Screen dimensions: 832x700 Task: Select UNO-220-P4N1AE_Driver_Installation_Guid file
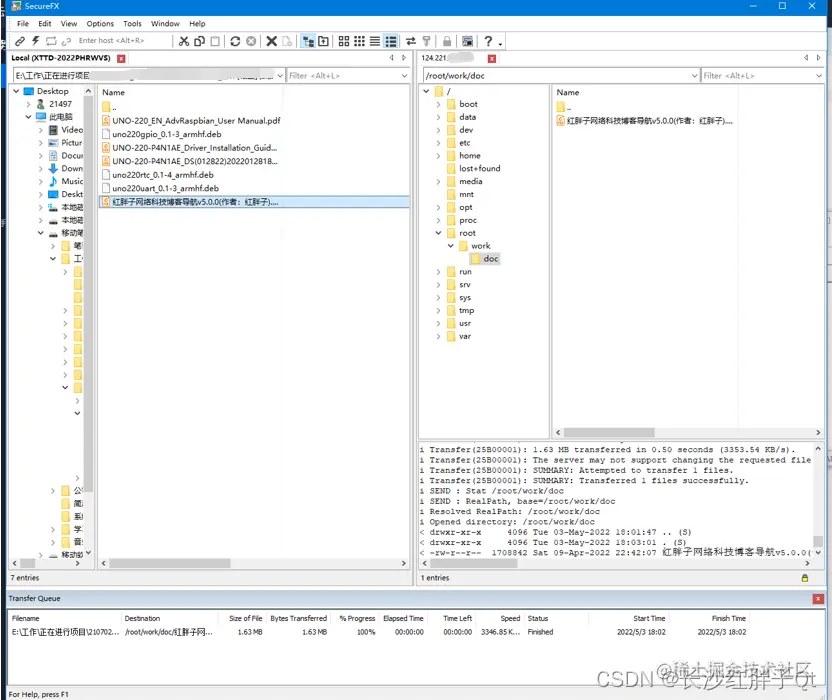[194, 148]
